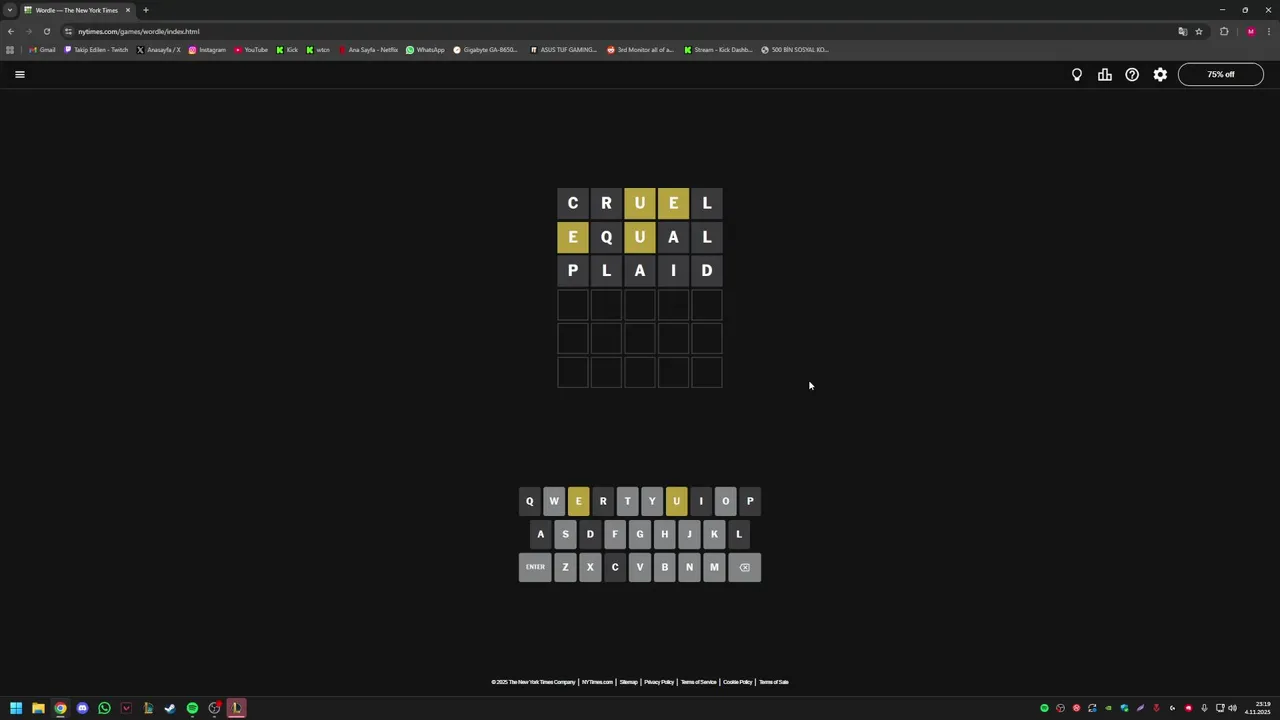Click the ENTER key on Wordle keyboard
1280x720 pixels.
point(535,567)
